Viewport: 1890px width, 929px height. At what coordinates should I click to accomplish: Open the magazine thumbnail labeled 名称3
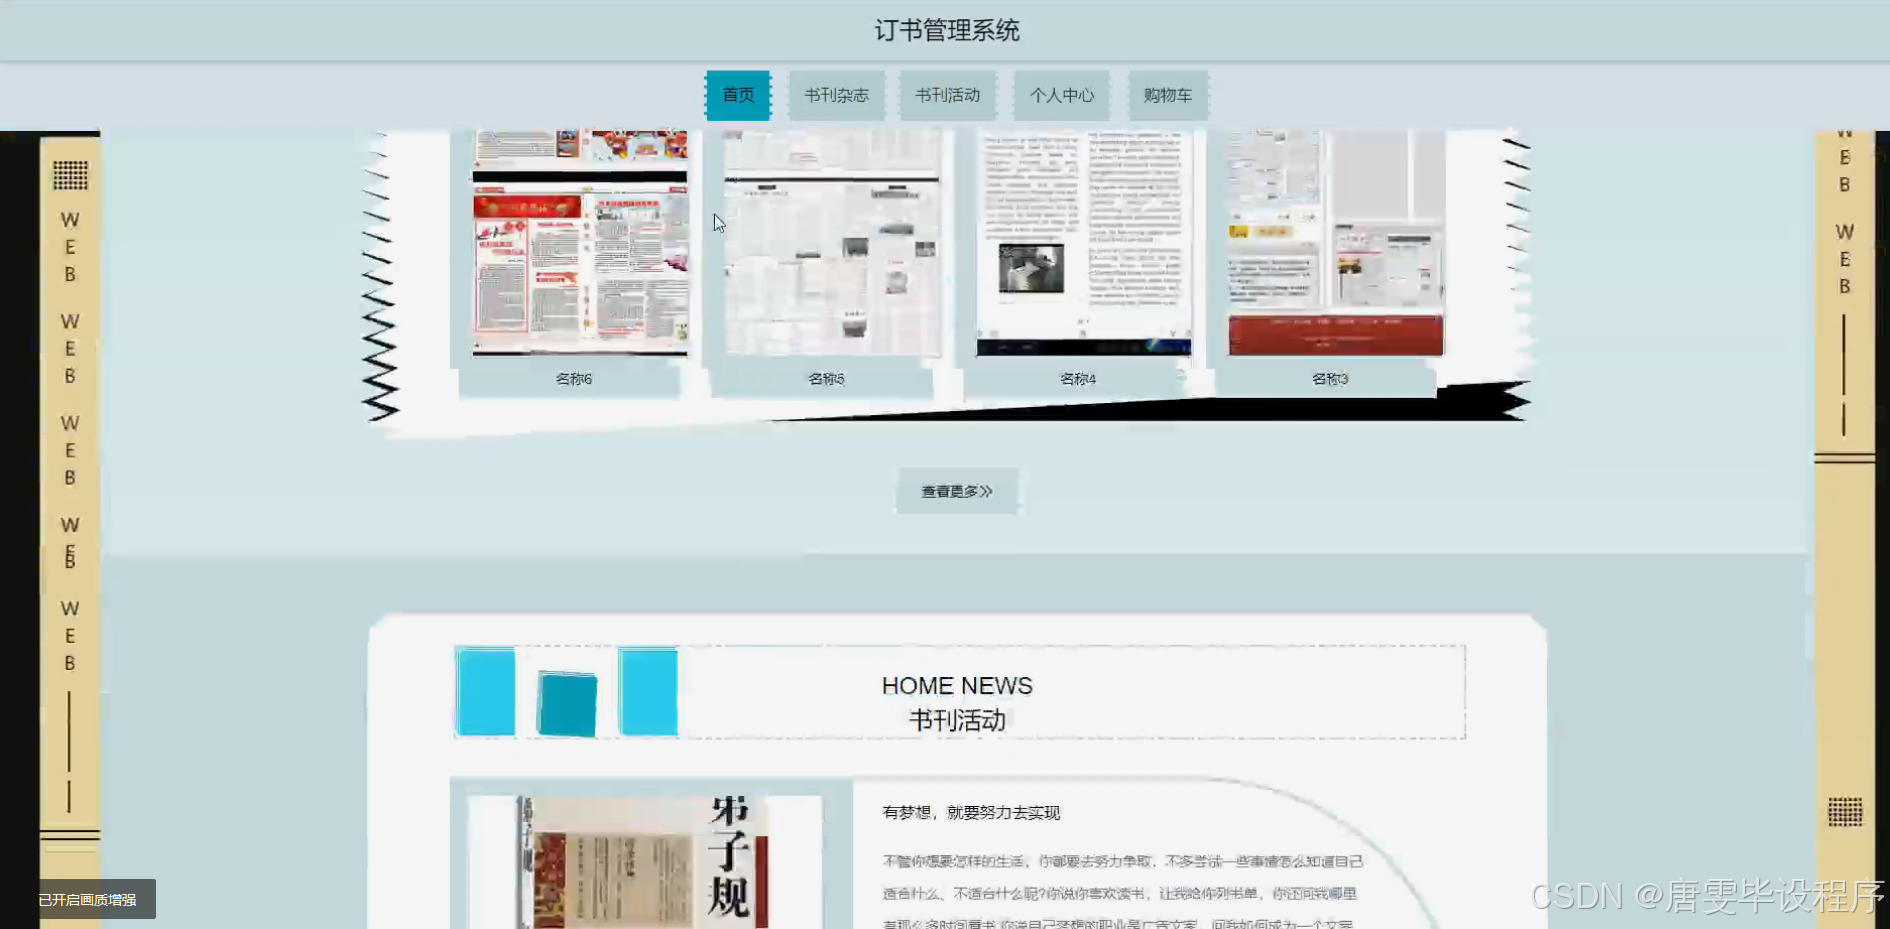(x=1336, y=243)
